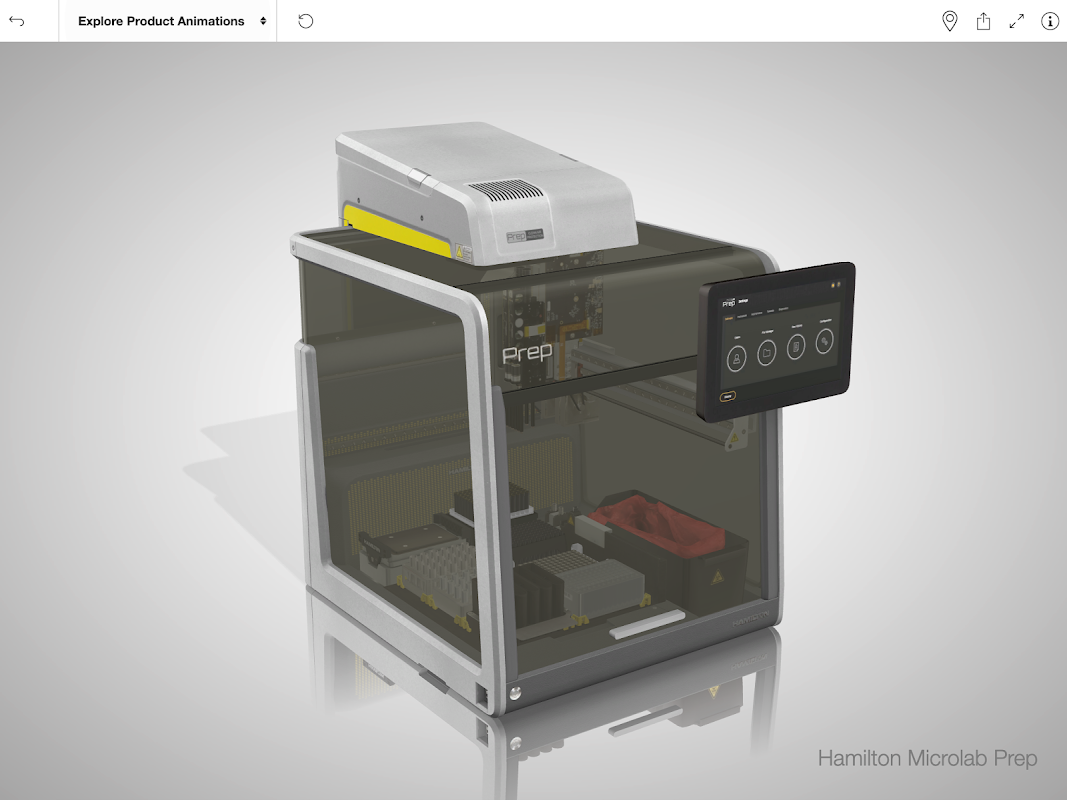Open the location pin hotspots
This screenshot has width=1067, height=800.
pos(949,21)
